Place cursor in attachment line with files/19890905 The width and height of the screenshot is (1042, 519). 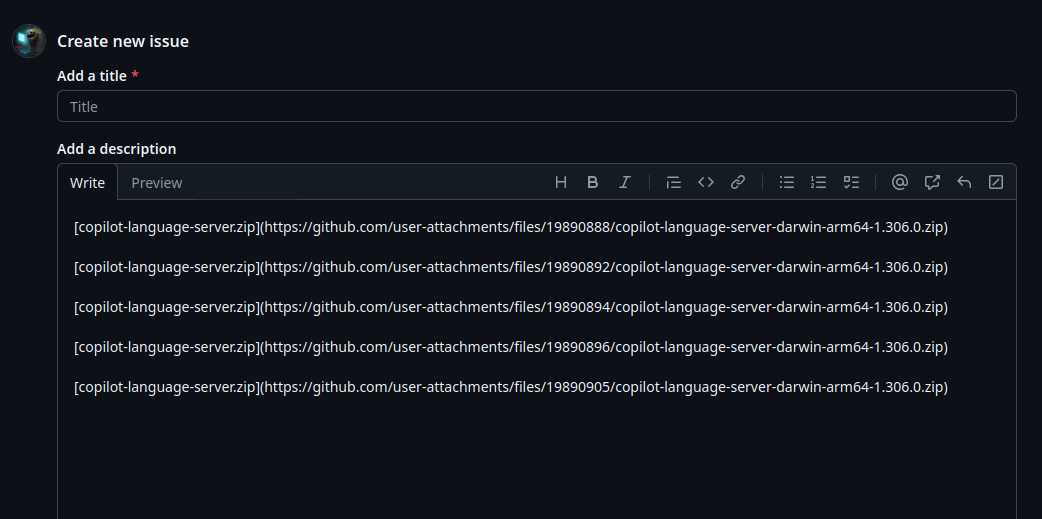coord(510,387)
